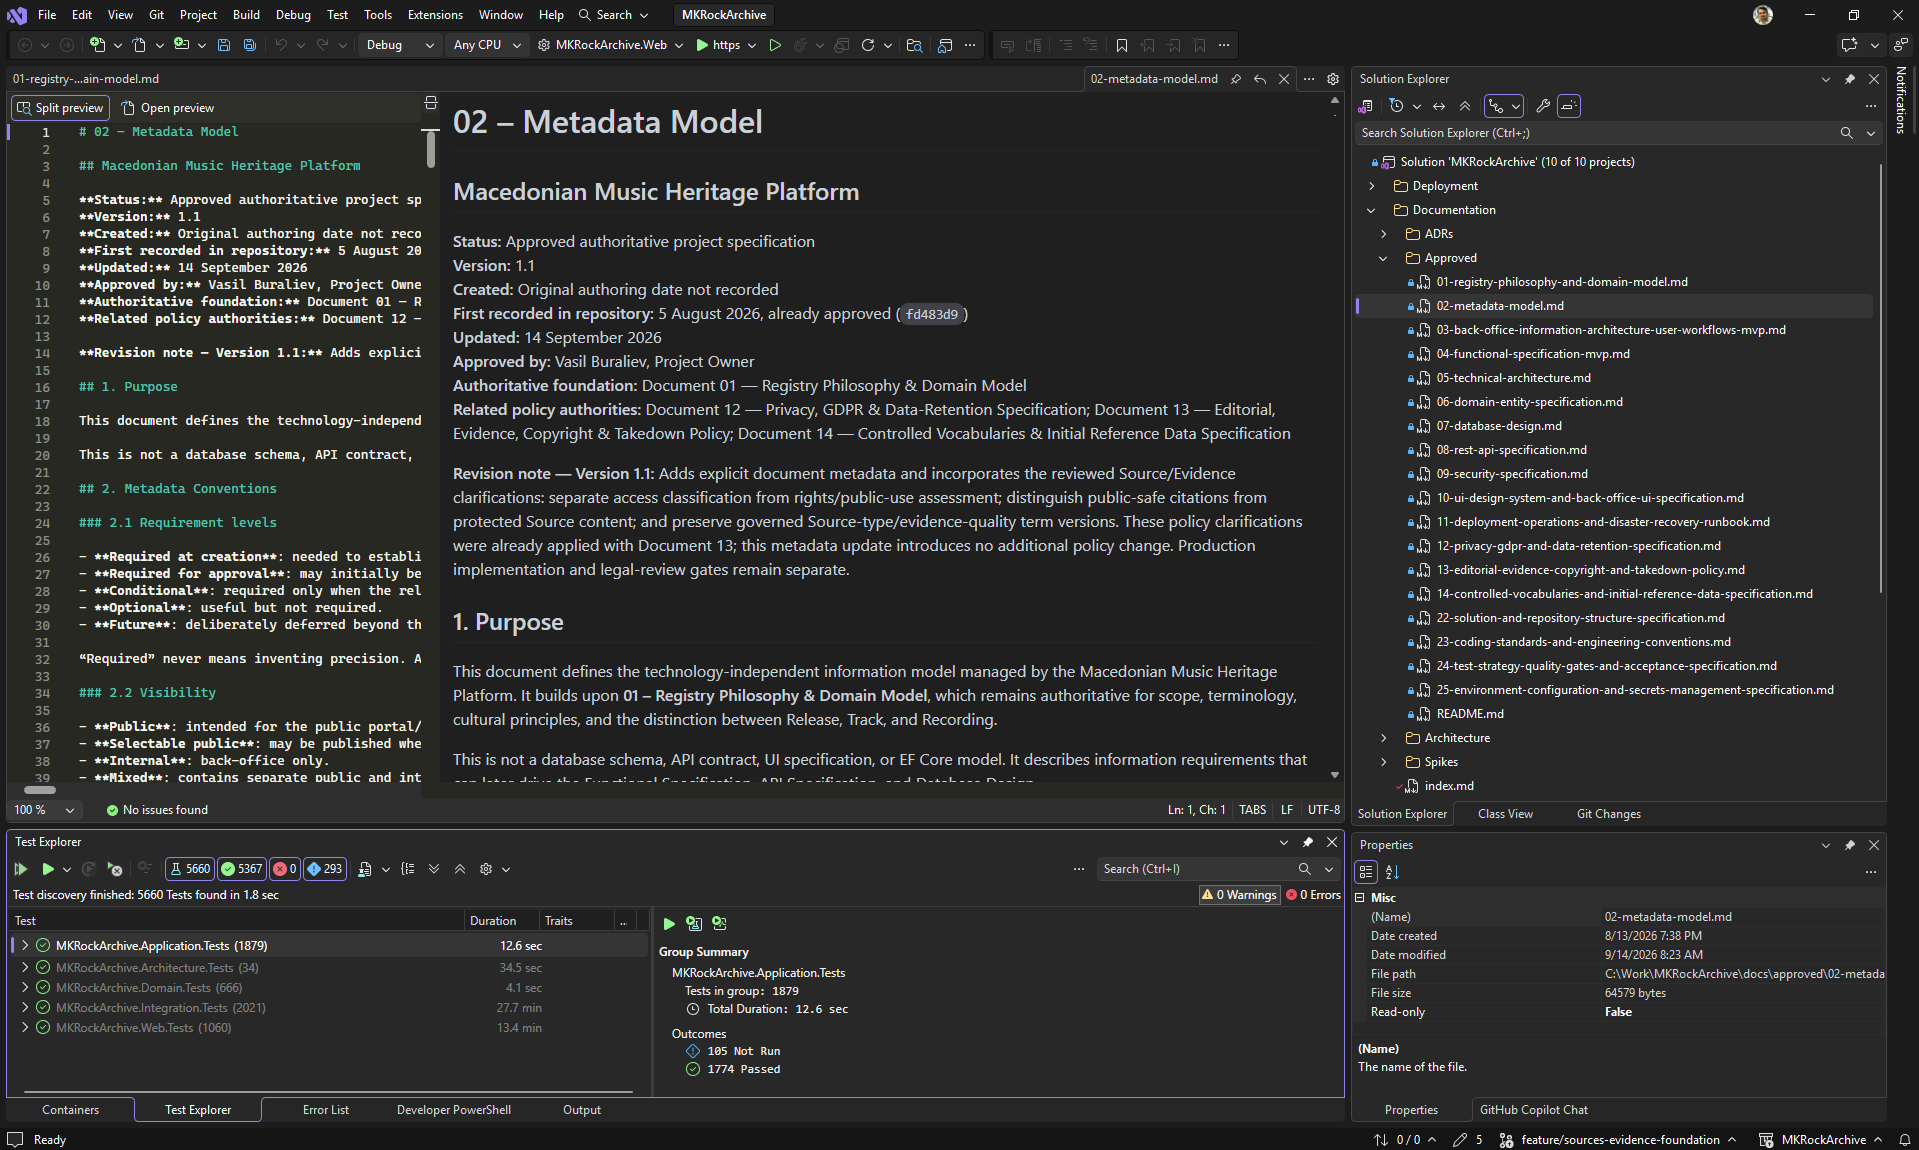Open the GitHub Copilot Chat tab
The width and height of the screenshot is (1919, 1150).
point(1533,1110)
